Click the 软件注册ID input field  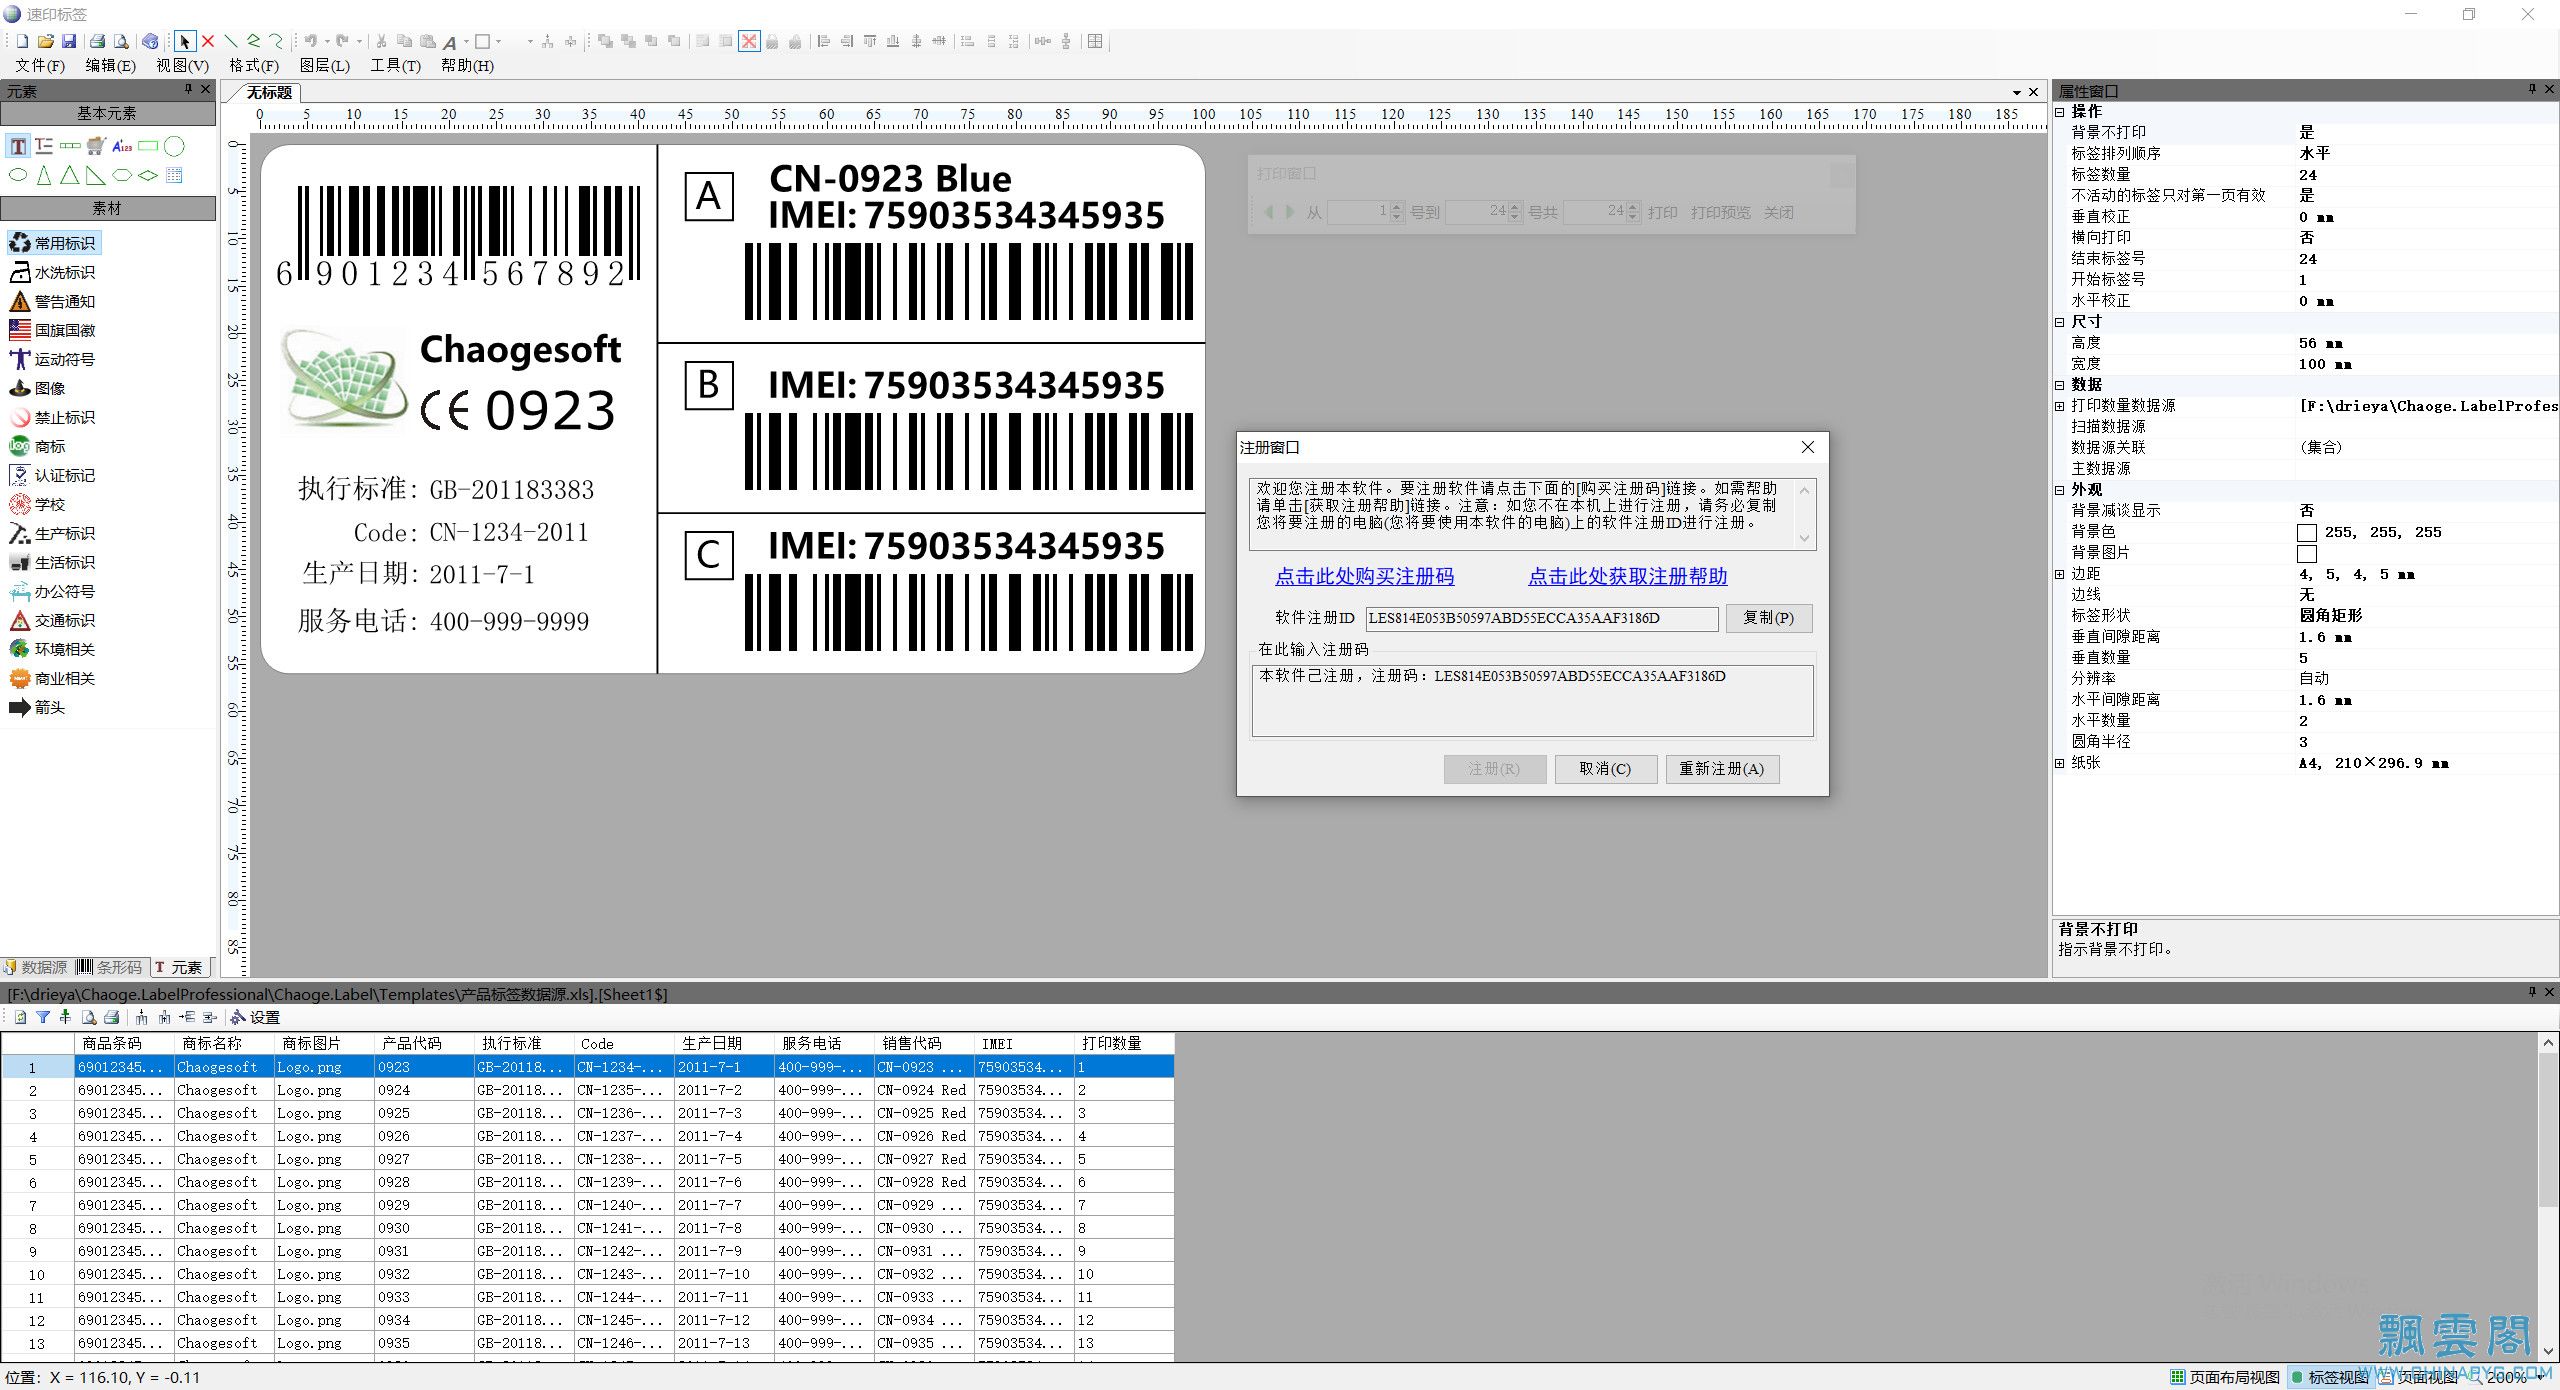pyautogui.click(x=1542, y=618)
